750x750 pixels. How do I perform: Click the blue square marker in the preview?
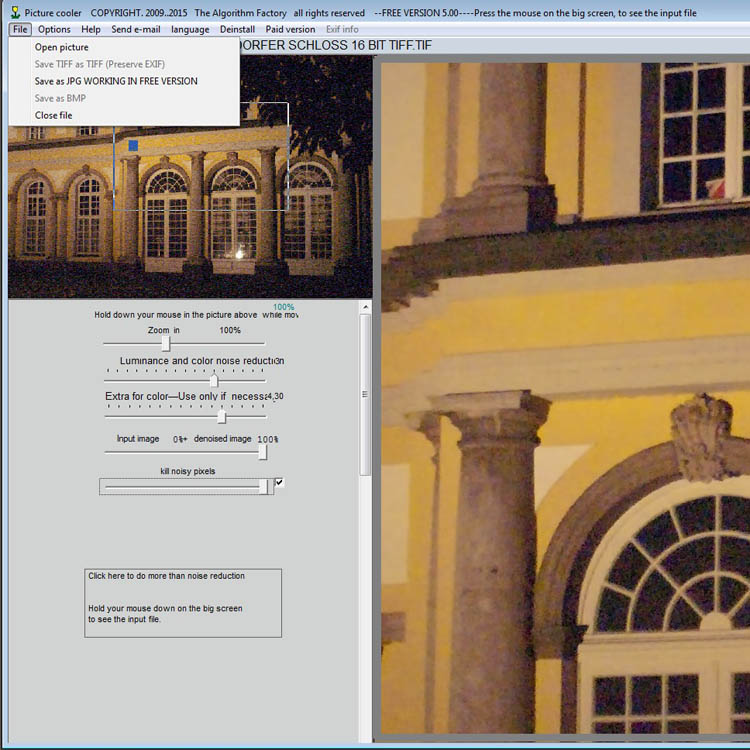pos(133,145)
